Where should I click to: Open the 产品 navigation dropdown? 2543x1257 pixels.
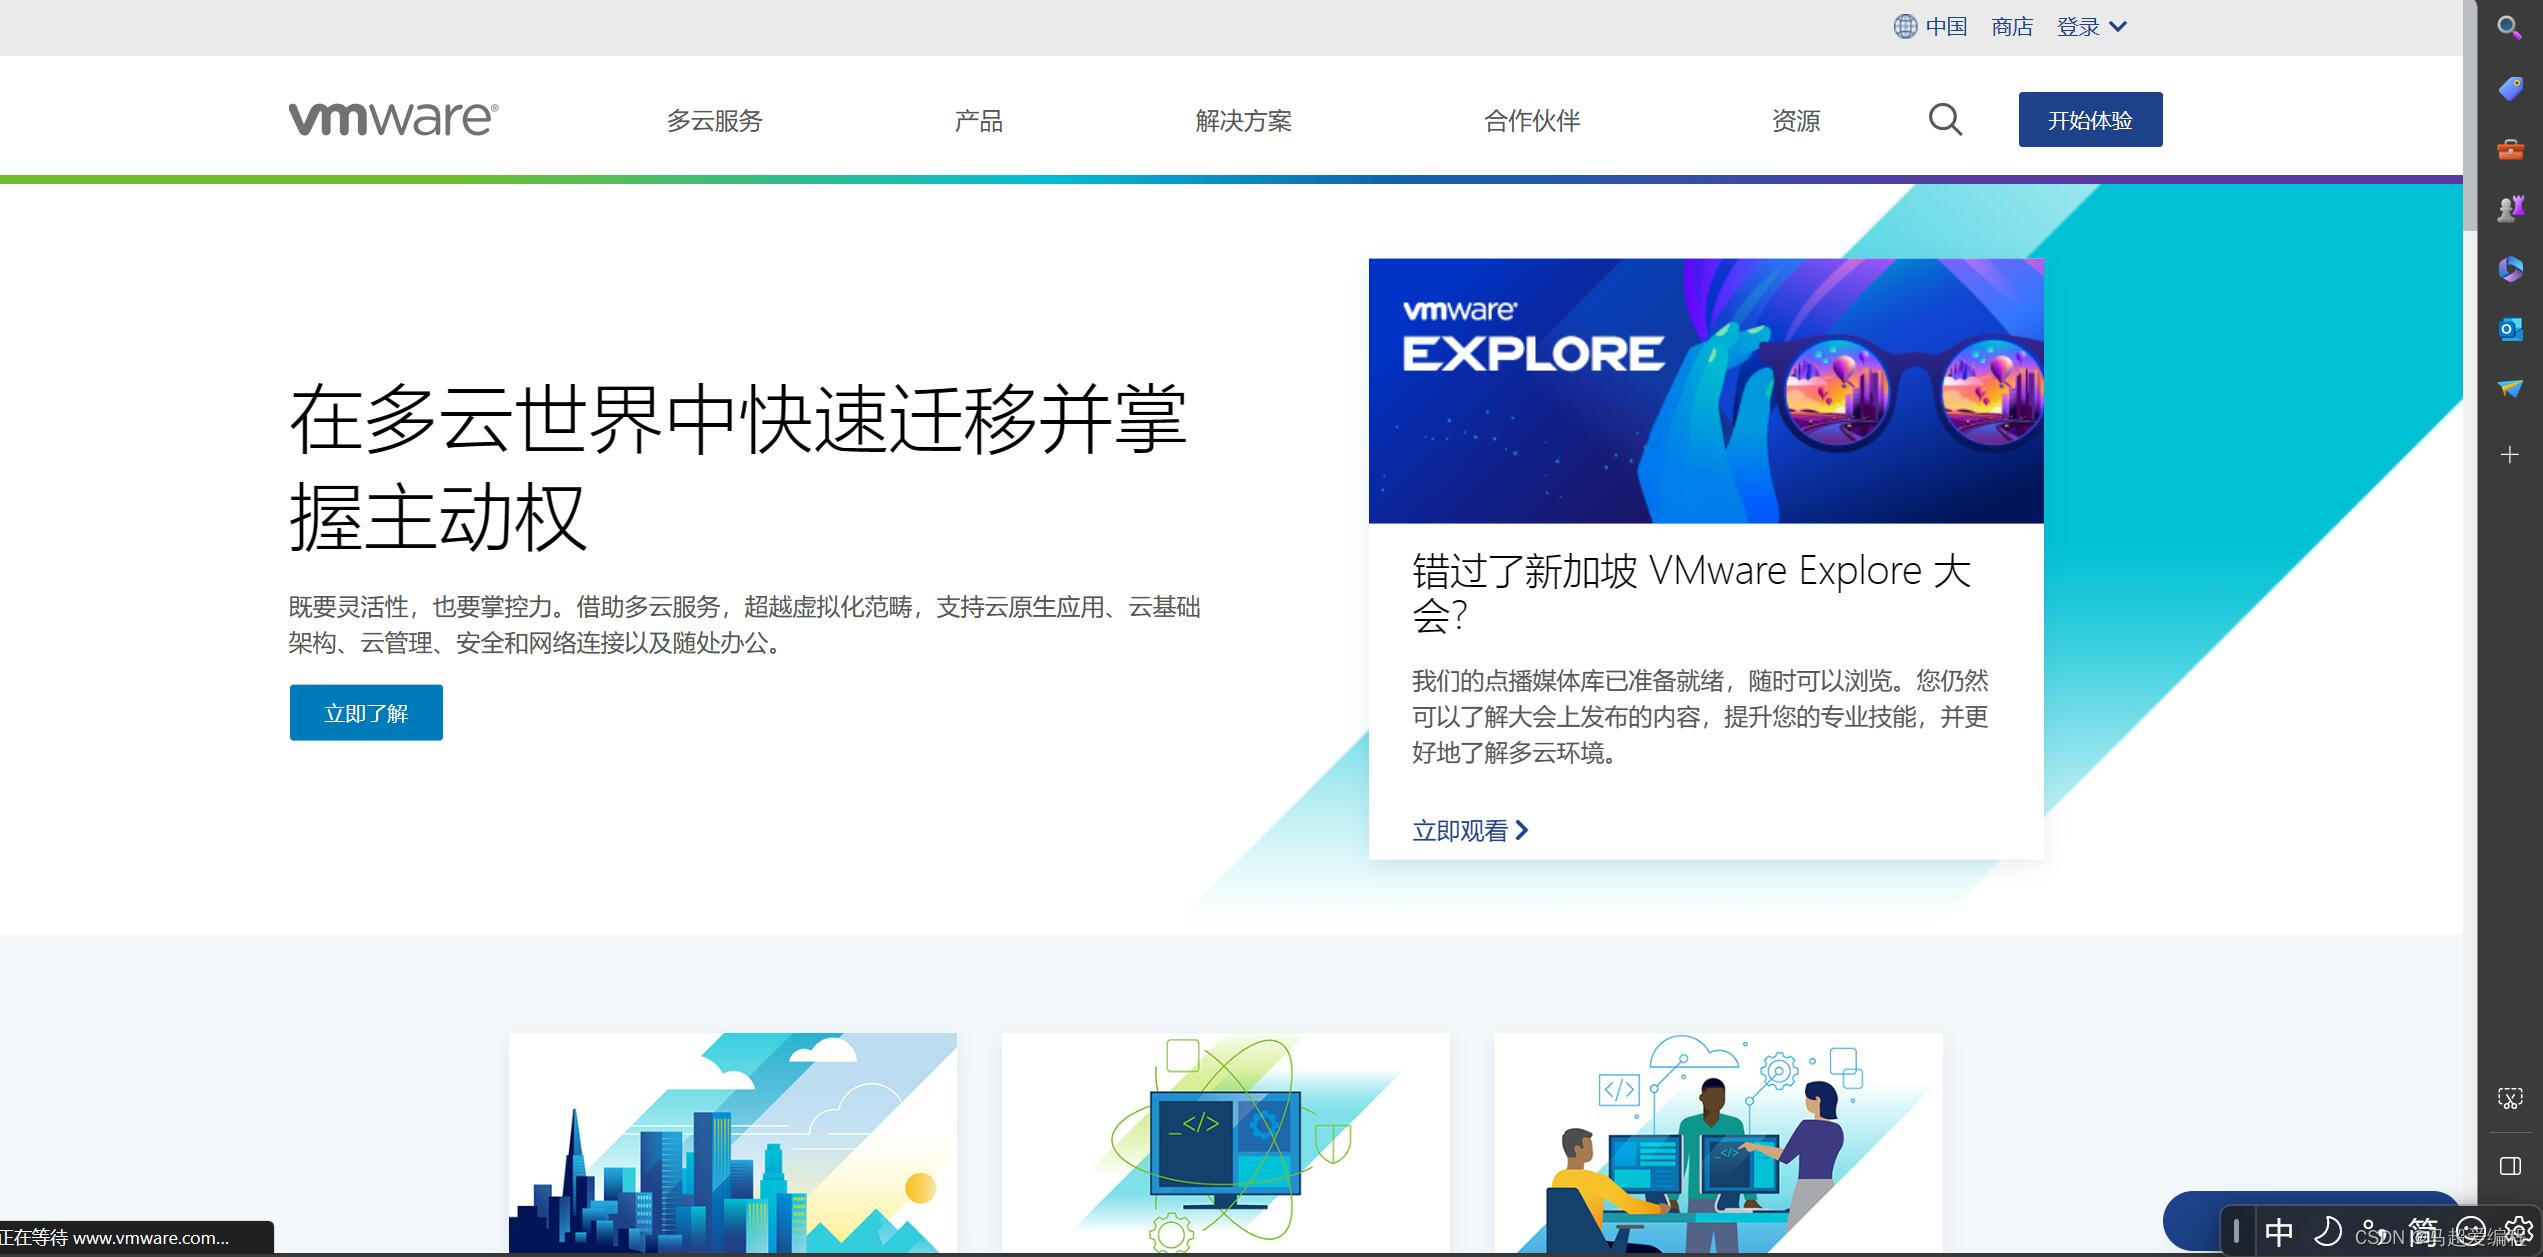979,120
